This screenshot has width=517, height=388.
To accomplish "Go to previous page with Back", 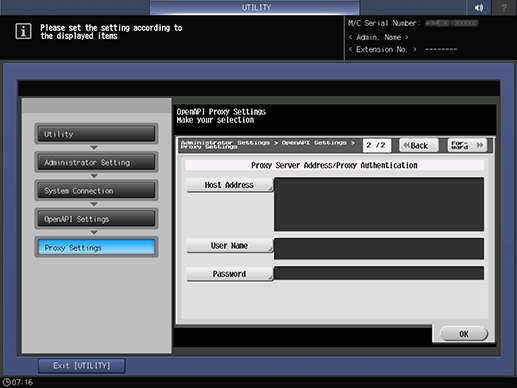I will [x=419, y=145].
